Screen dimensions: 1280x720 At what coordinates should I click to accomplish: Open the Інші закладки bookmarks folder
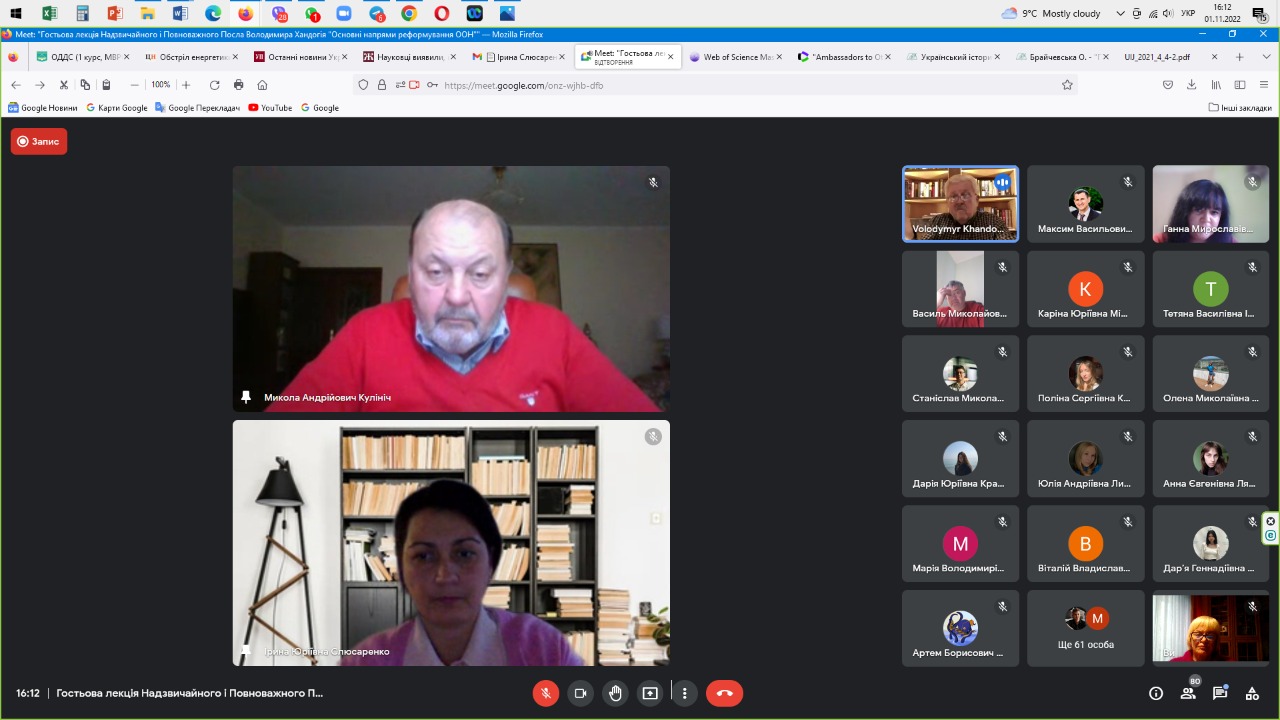[1240, 108]
